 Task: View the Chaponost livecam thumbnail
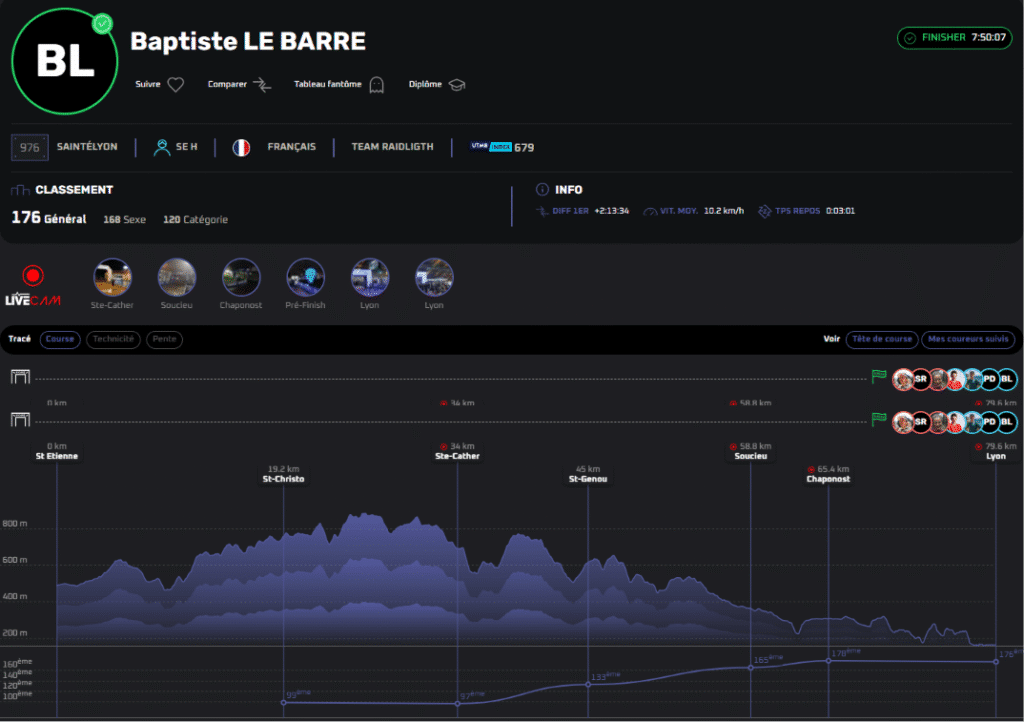click(x=241, y=276)
